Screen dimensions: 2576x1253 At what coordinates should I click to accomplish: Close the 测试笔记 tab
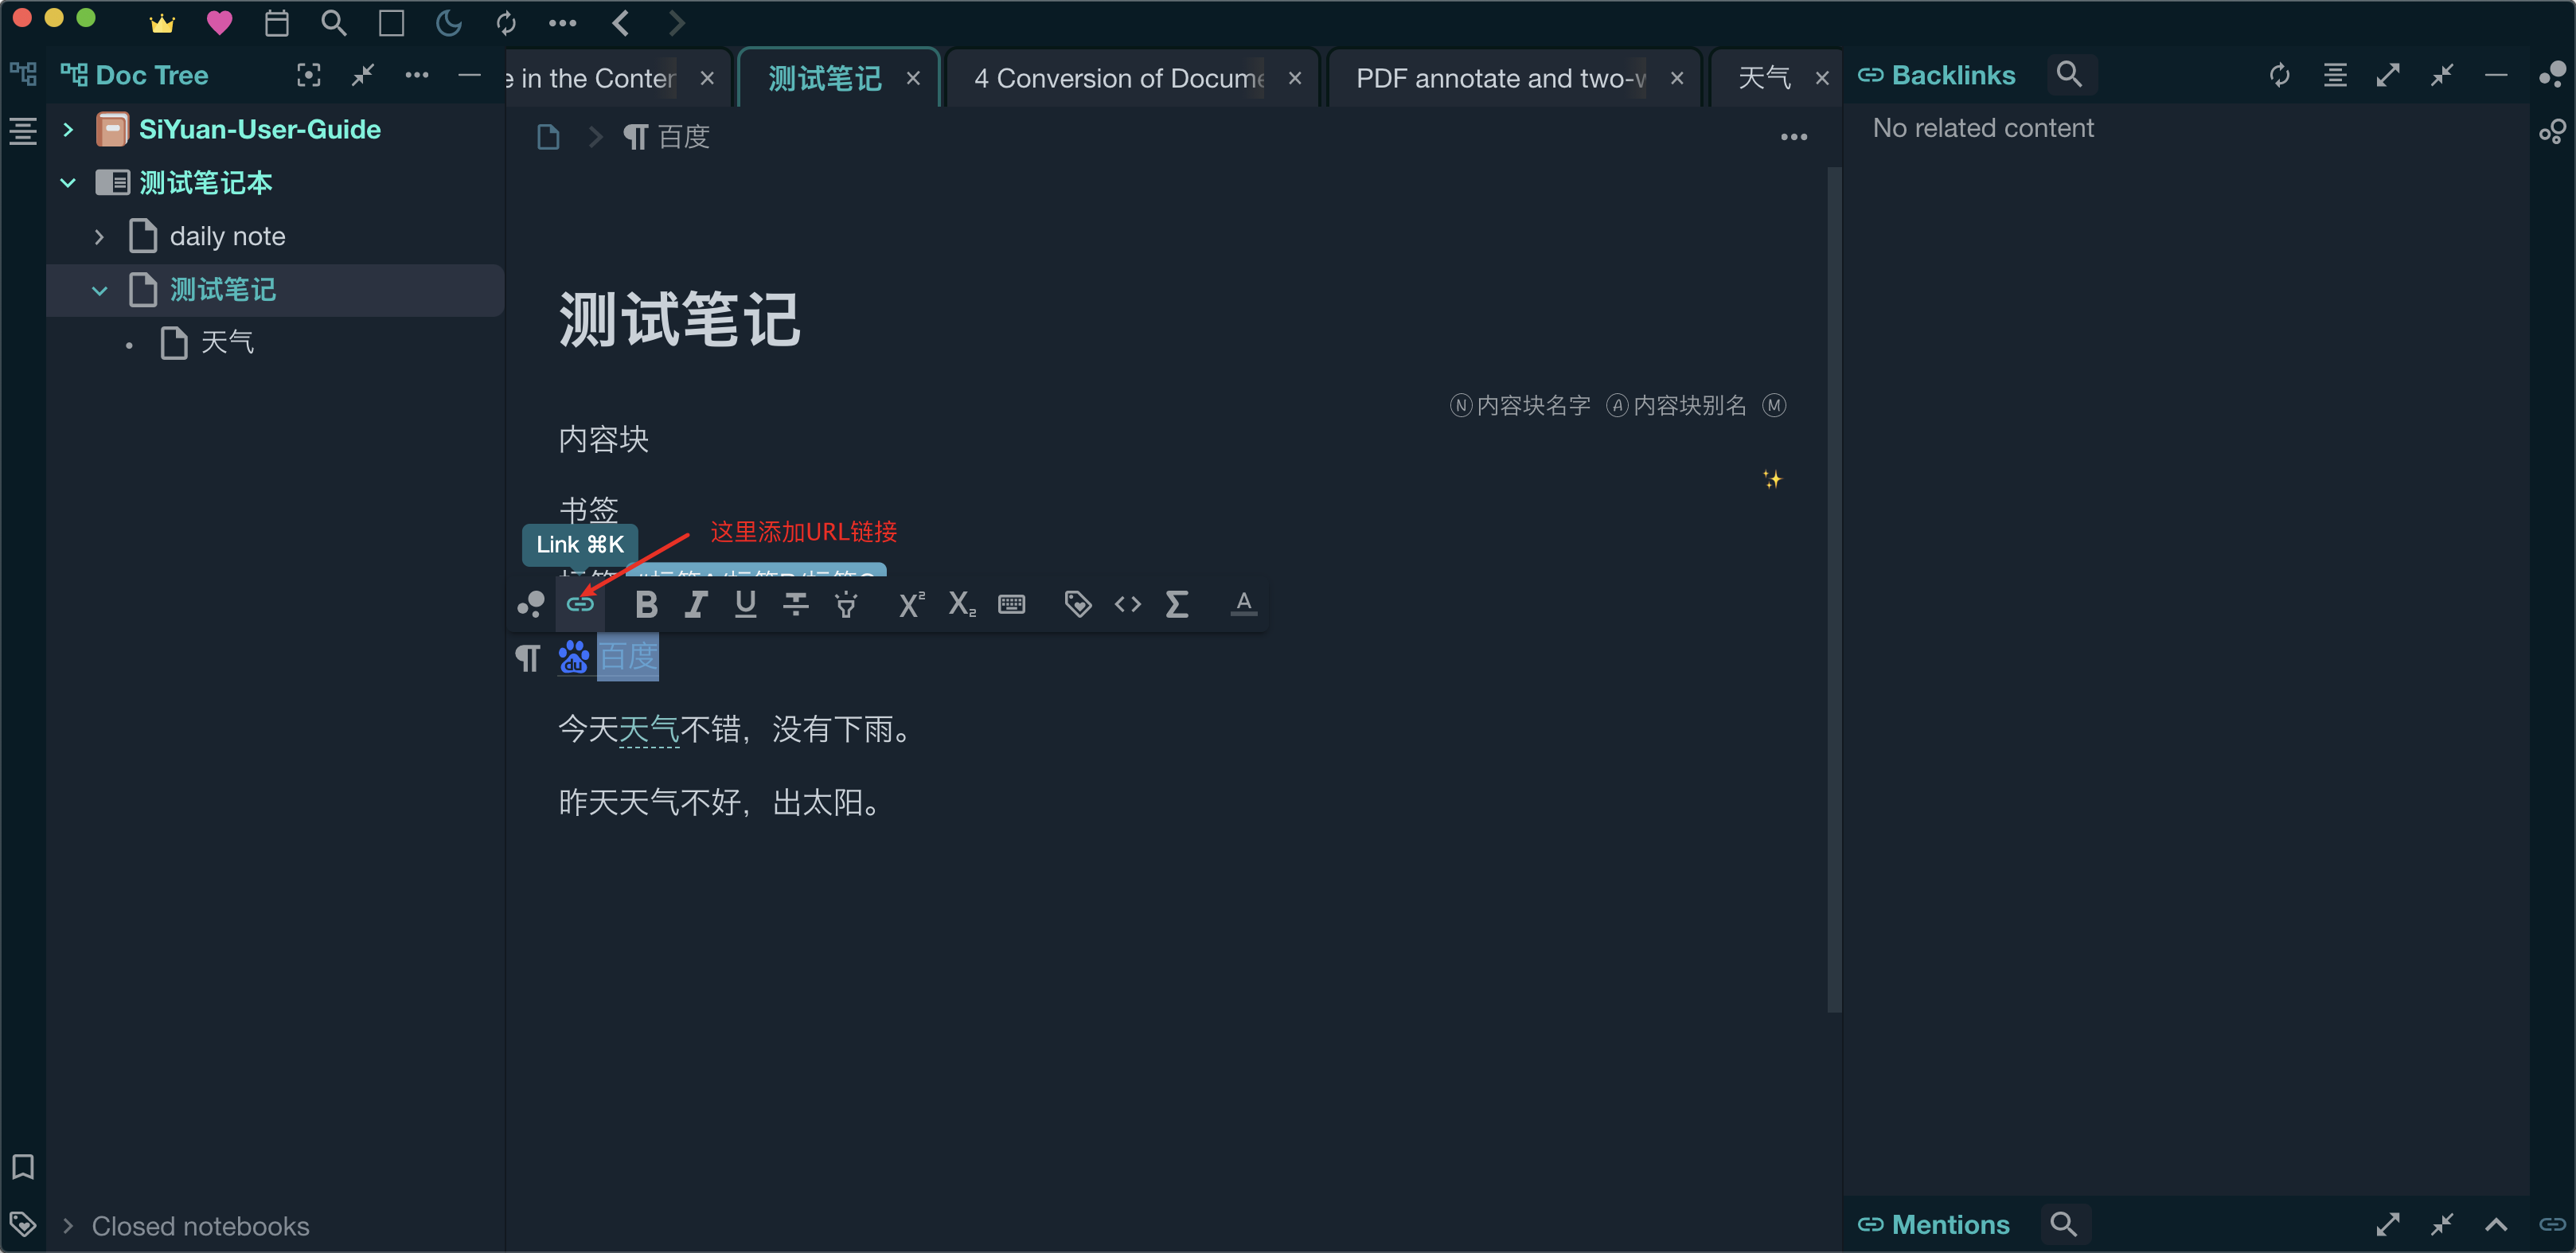coord(913,78)
